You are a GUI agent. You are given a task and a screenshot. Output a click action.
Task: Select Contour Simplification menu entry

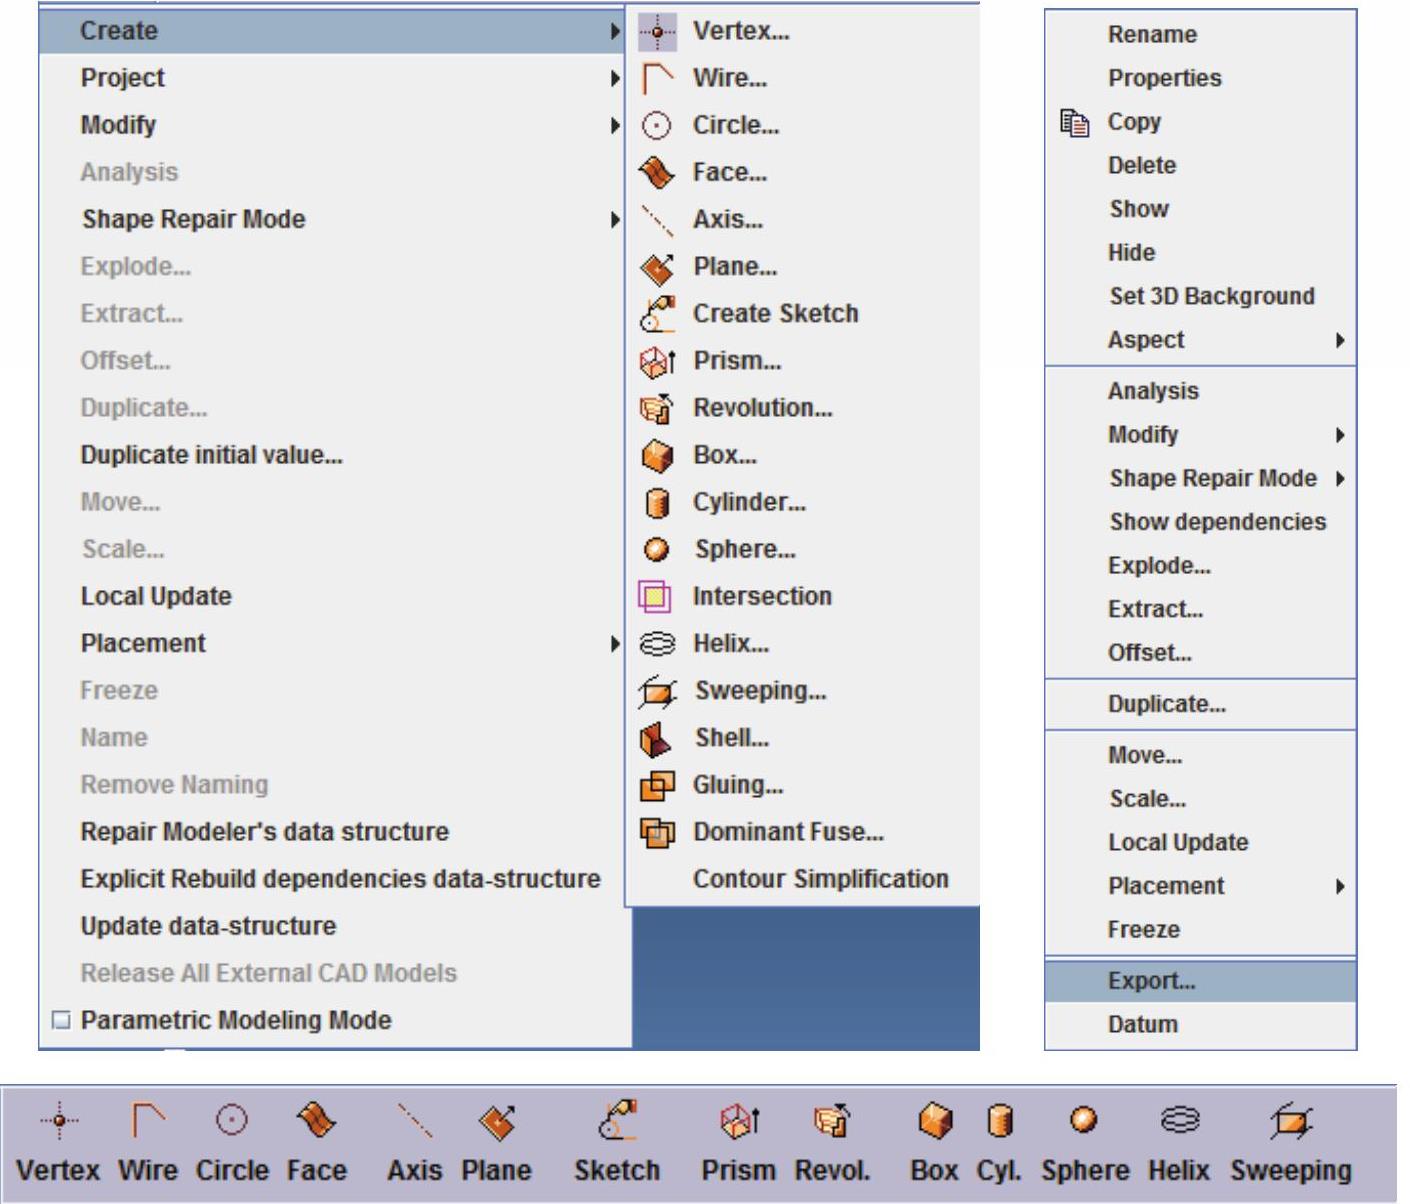(x=820, y=879)
